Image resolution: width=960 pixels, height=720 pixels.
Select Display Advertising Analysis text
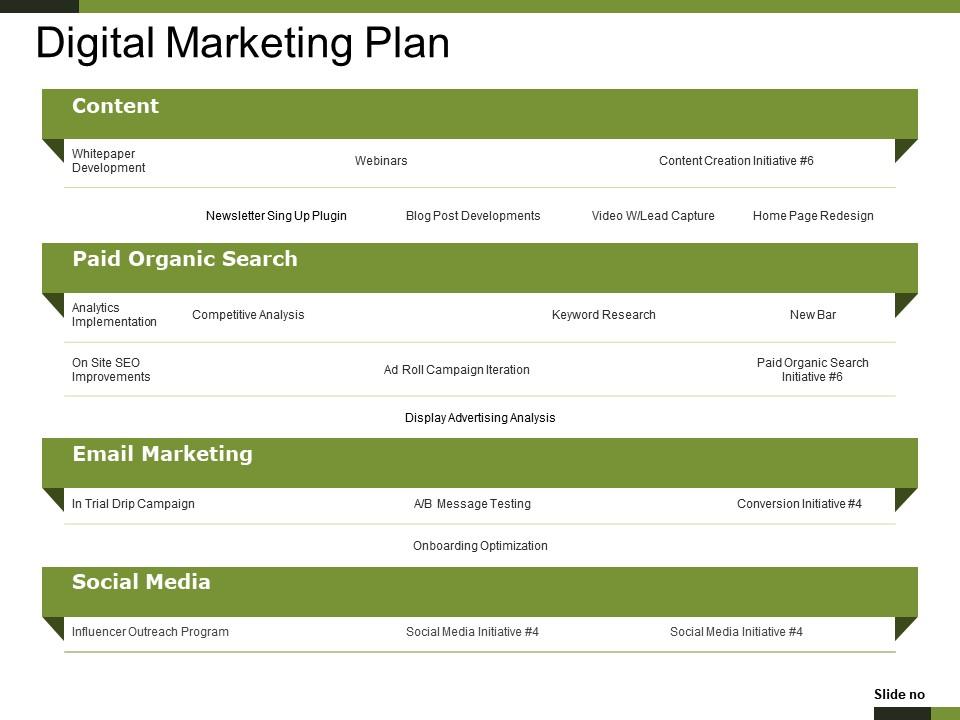point(480,418)
